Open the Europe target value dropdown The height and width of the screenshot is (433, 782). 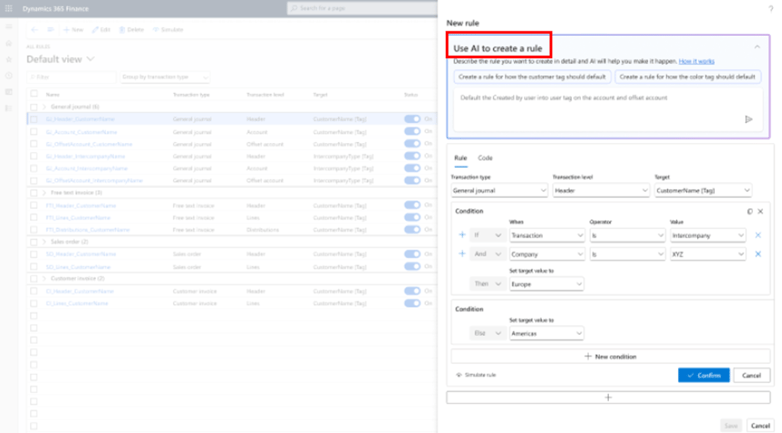[x=547, y=284]
